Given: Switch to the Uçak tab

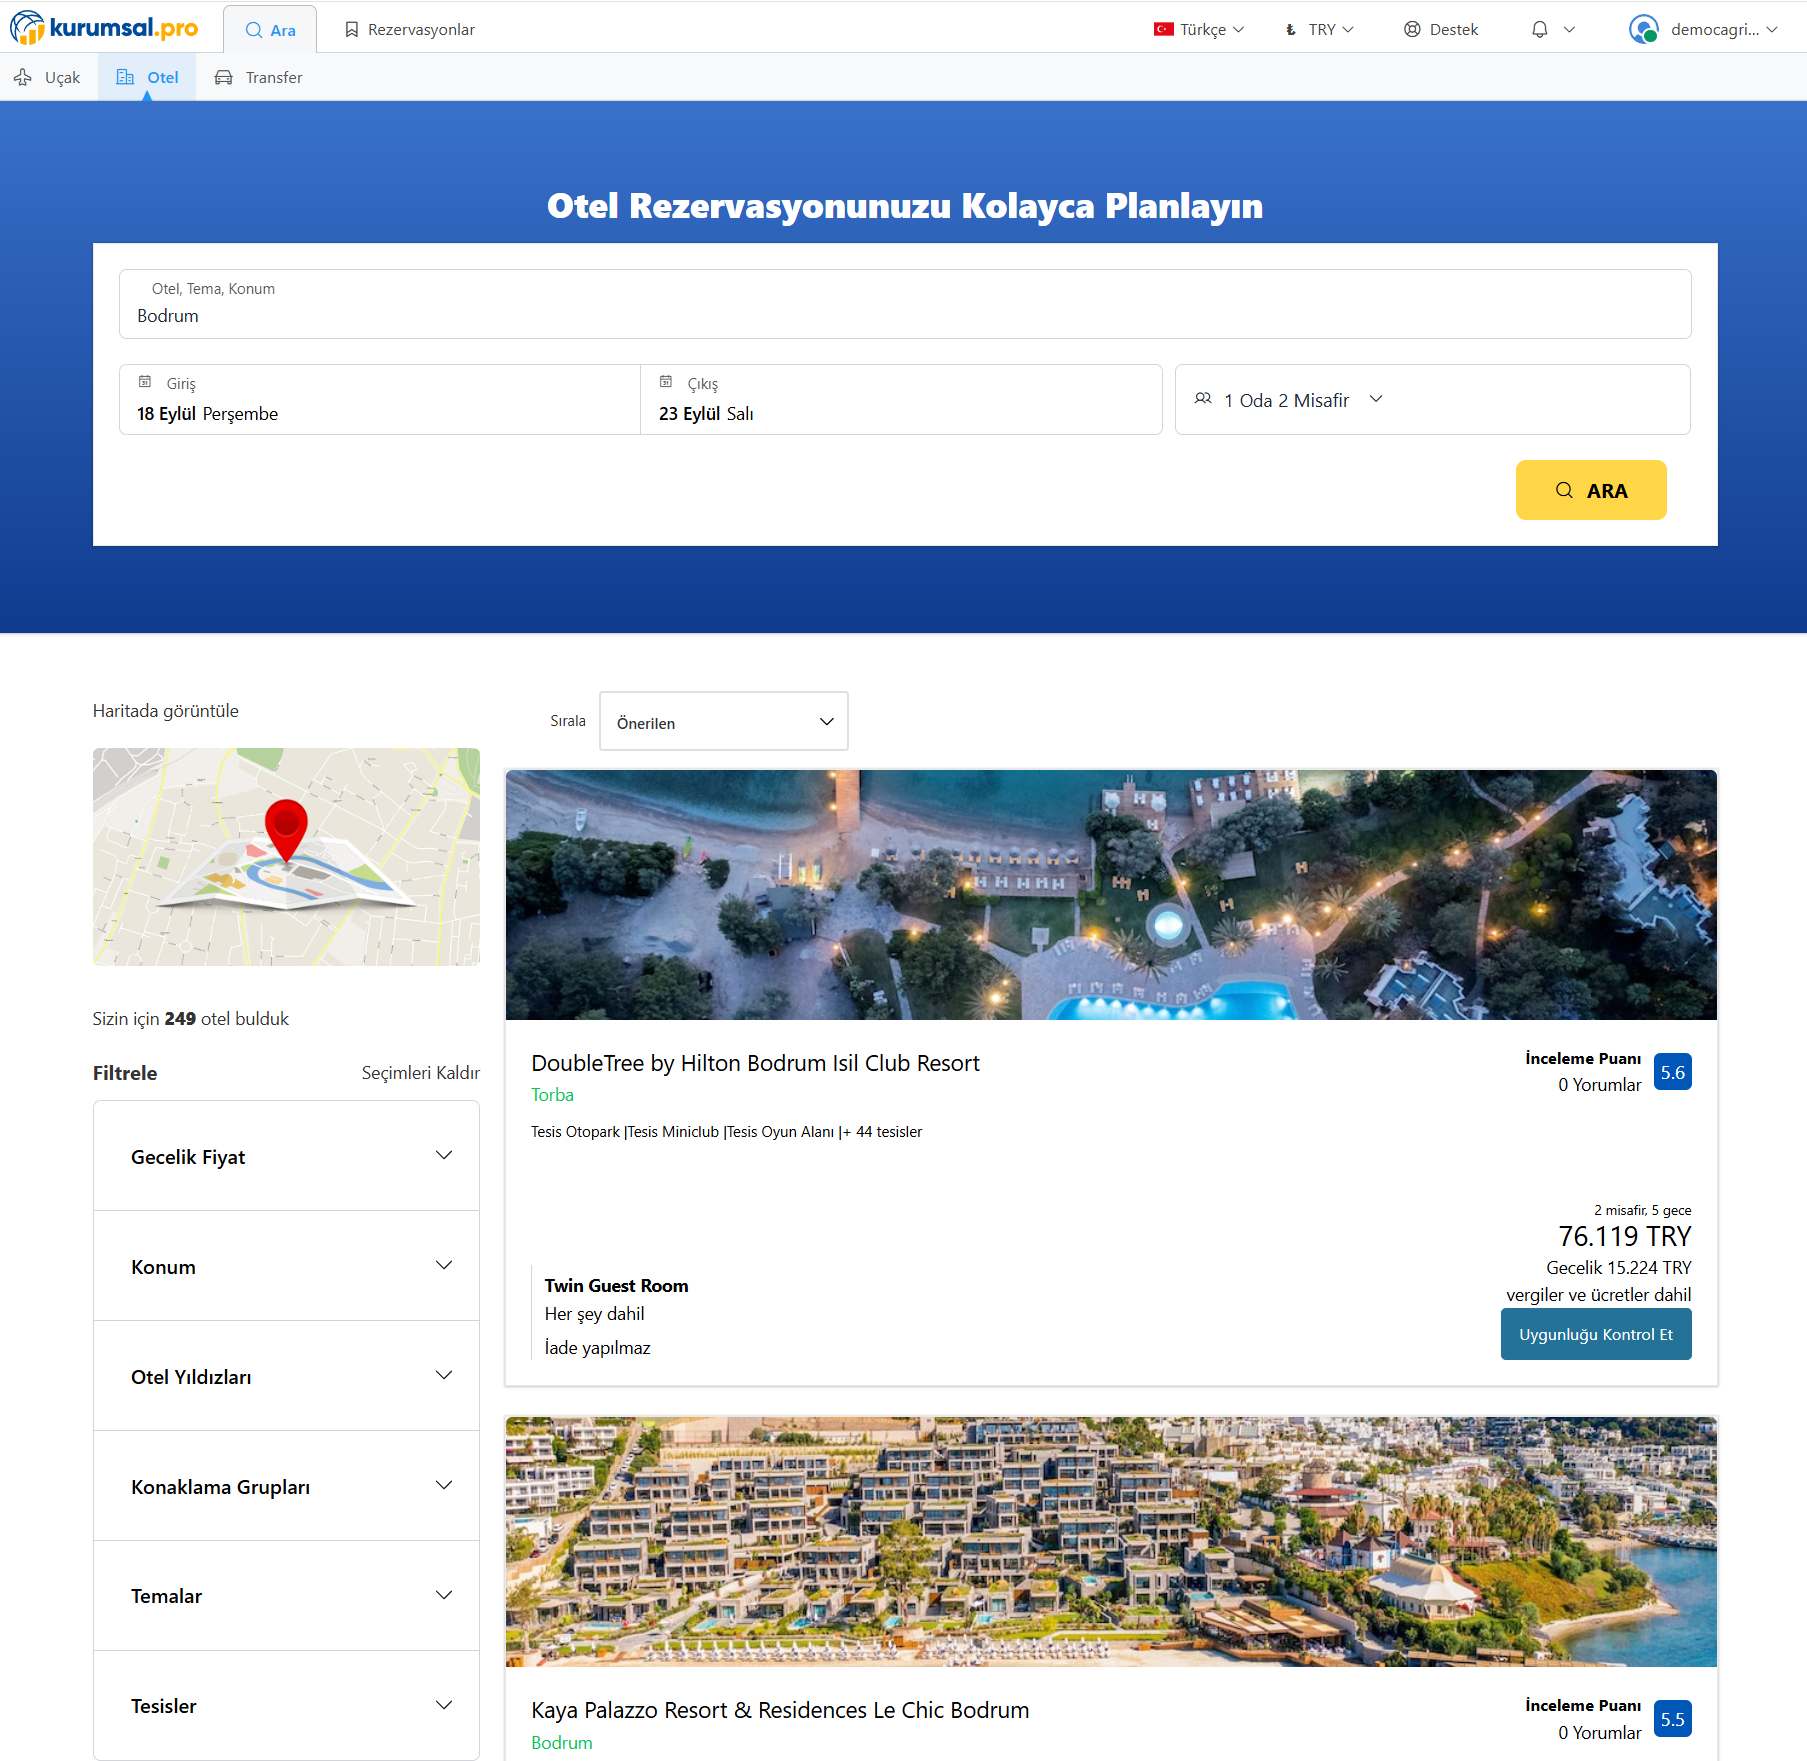Looking at the screenshot, I should click(x=48, y=77).
